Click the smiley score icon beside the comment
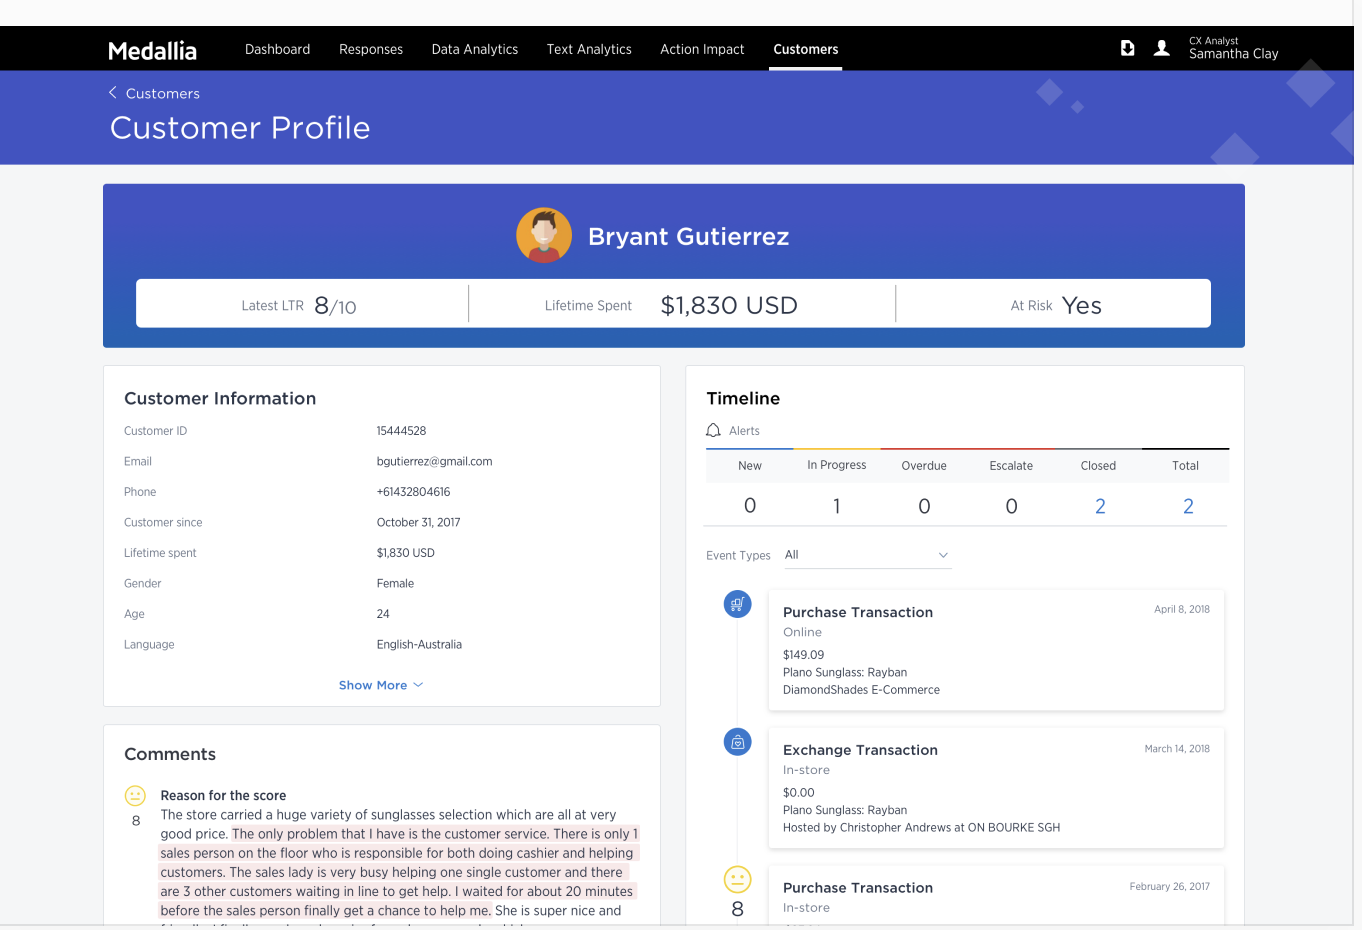The height and width of the screenshot is (930, 1362). point(135,796)
